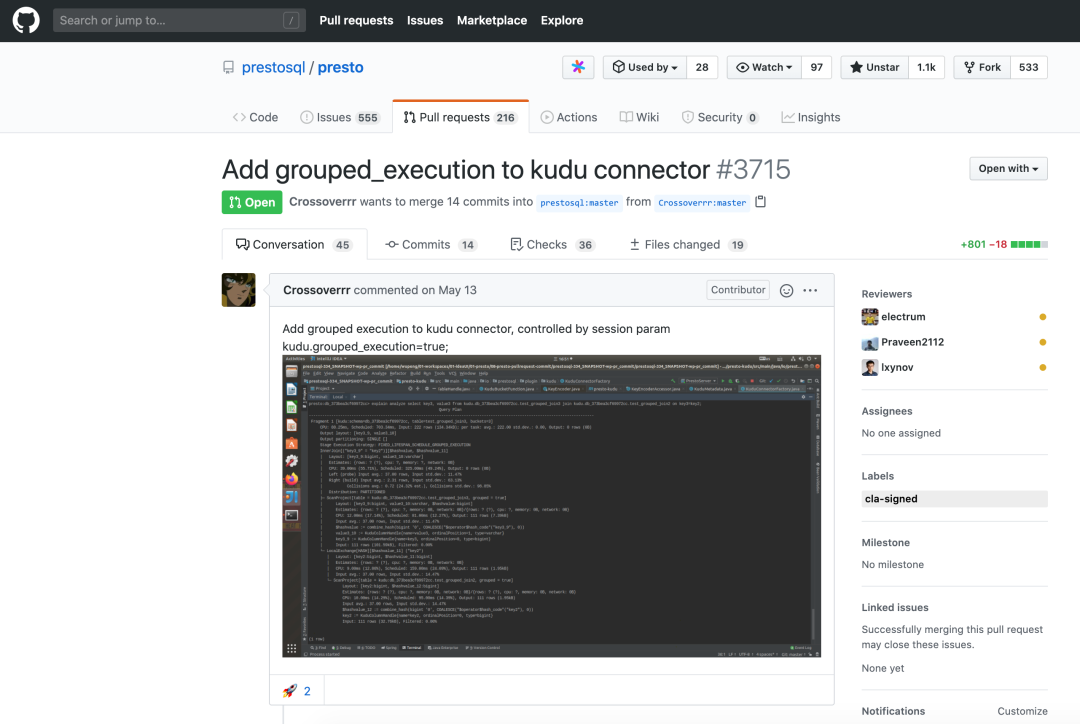Open the 'on May 13' comment timestamp

pos(449,290)
